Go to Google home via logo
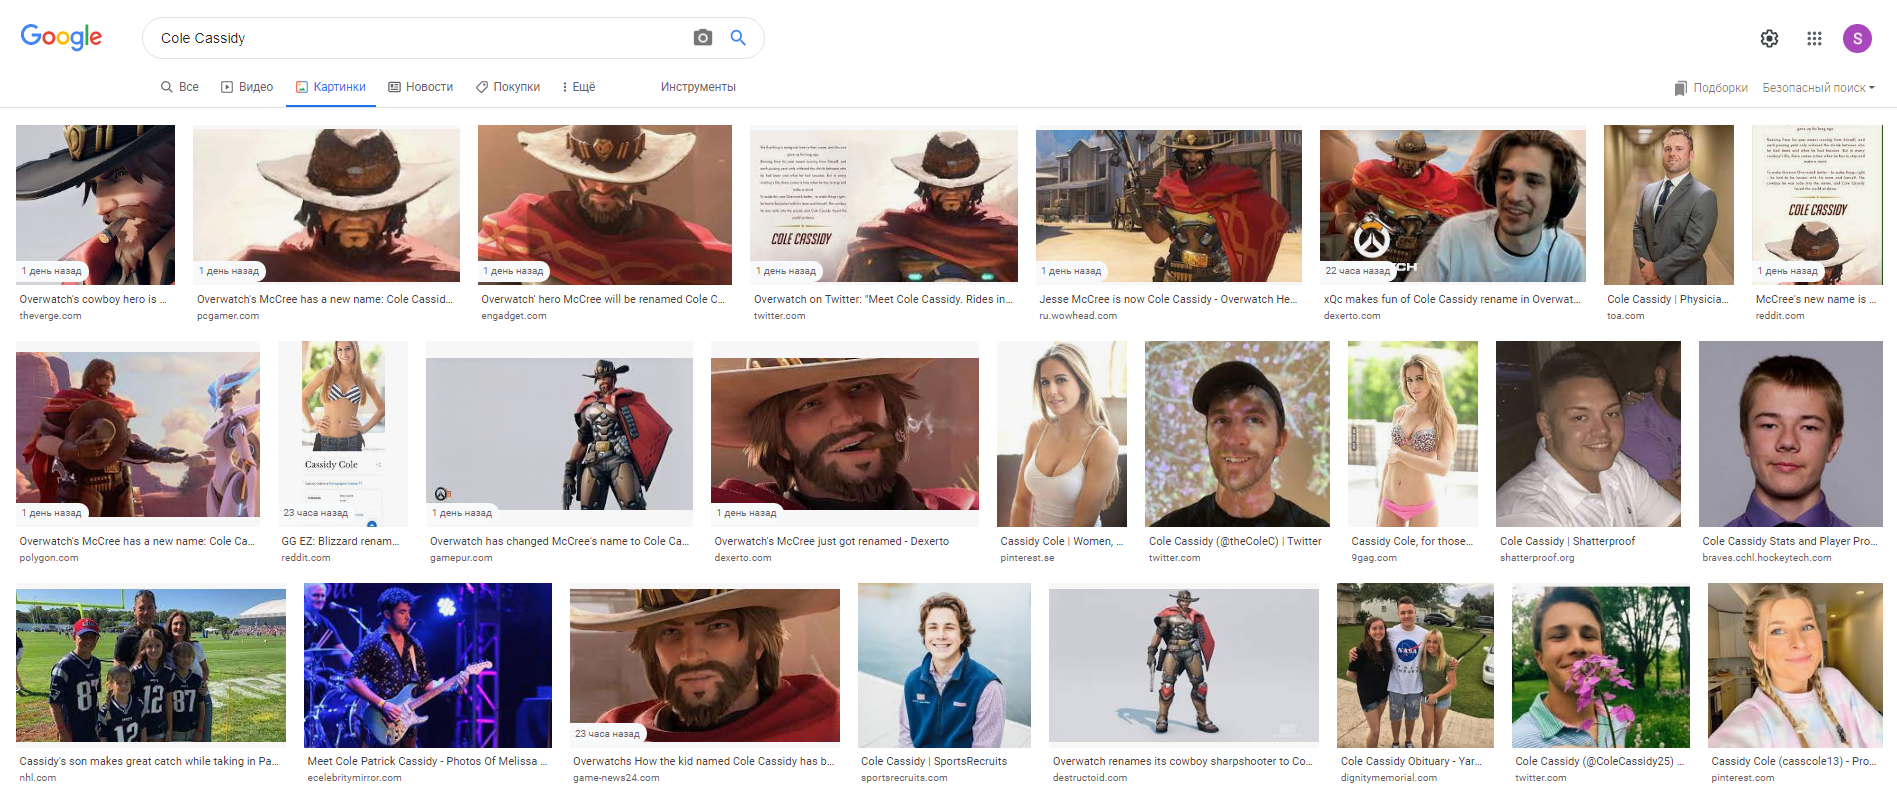 click(61, 37)
